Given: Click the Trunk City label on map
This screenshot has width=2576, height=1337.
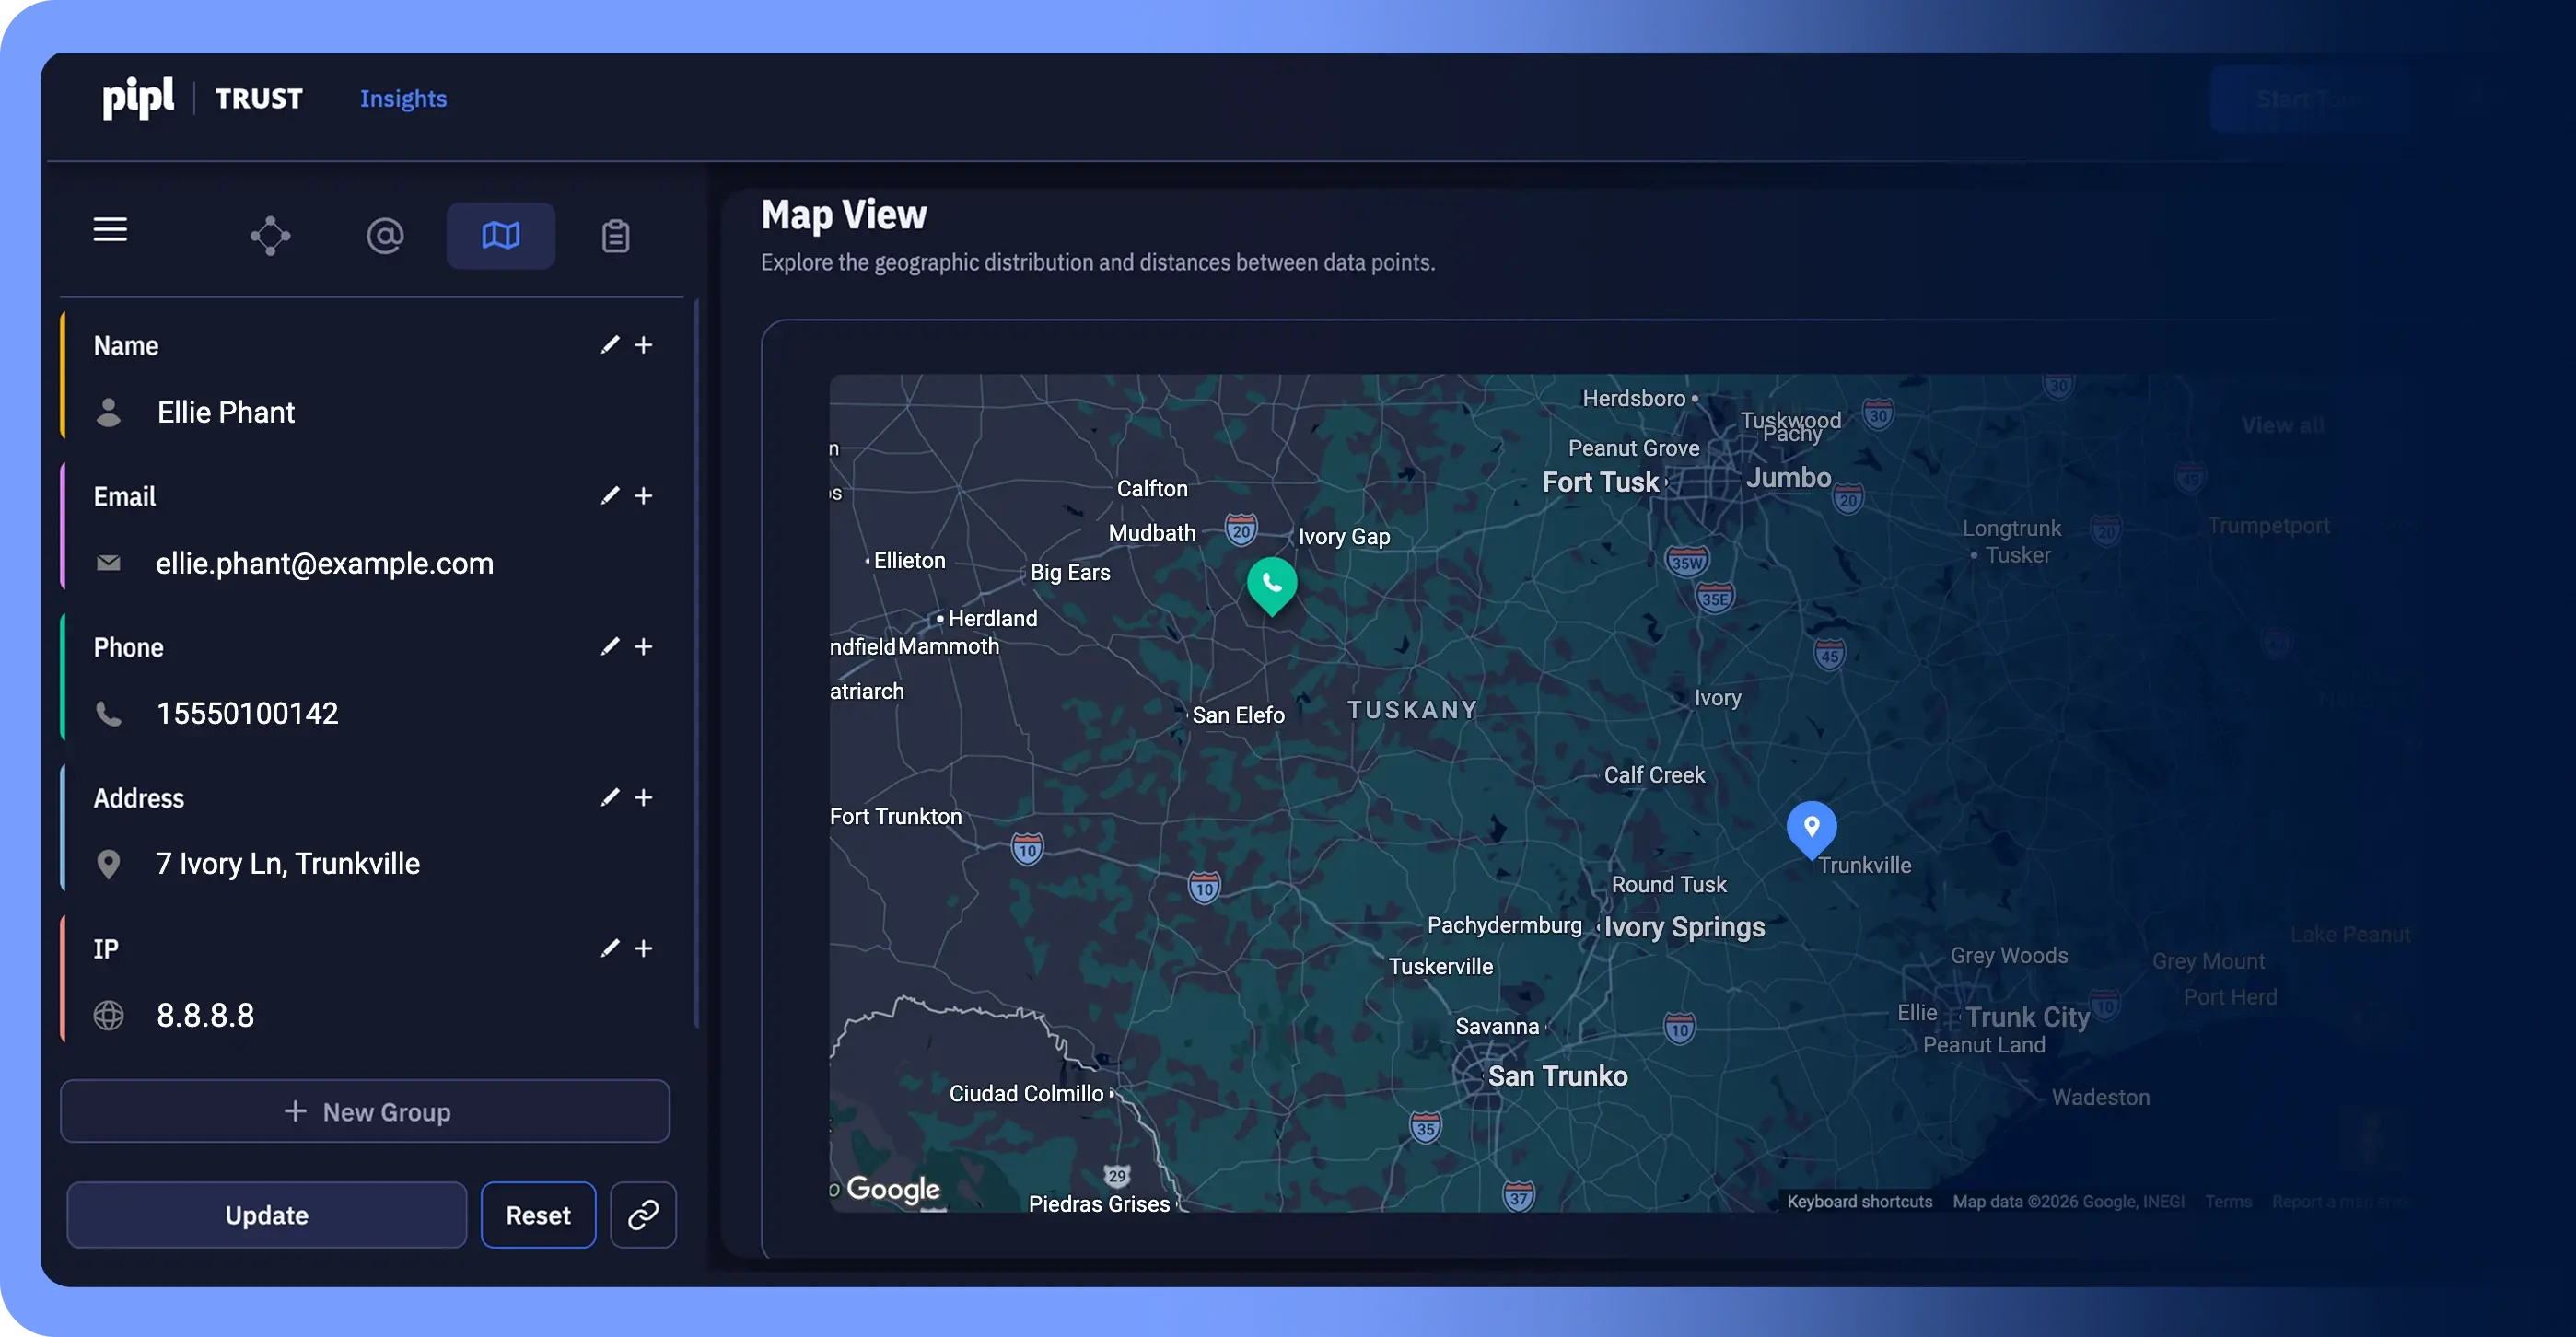Looking at the screenshot, I should (2028, 1017).
